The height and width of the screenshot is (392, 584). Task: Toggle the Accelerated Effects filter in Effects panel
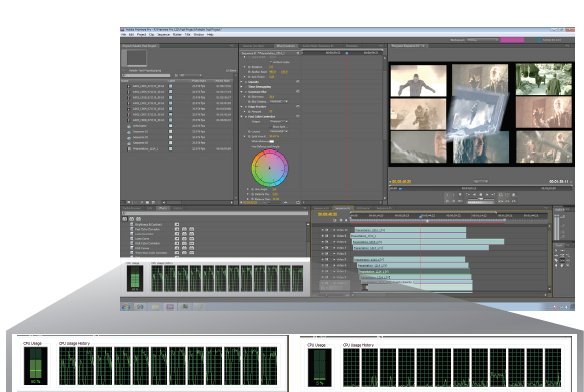125,219
